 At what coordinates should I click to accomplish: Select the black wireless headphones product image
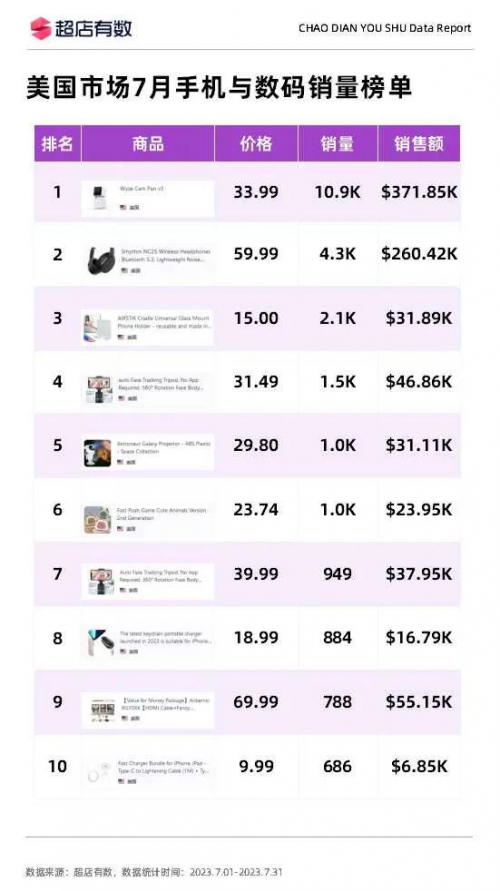101,260
